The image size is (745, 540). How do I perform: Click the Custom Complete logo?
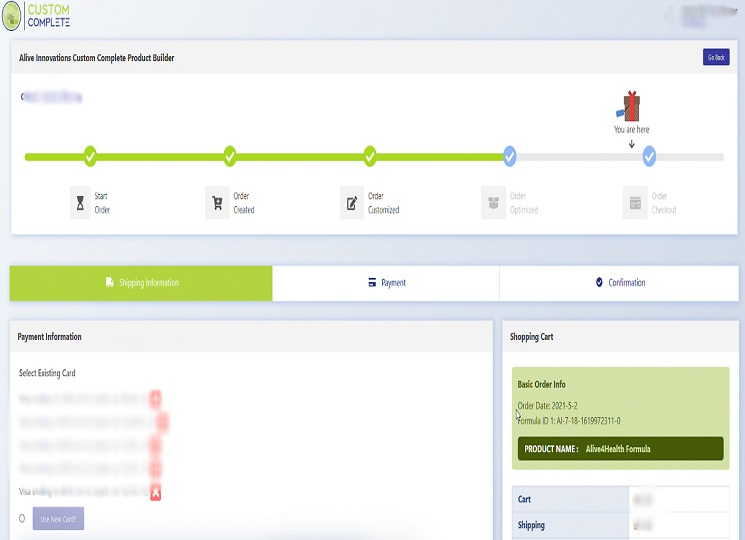[38, 16]
